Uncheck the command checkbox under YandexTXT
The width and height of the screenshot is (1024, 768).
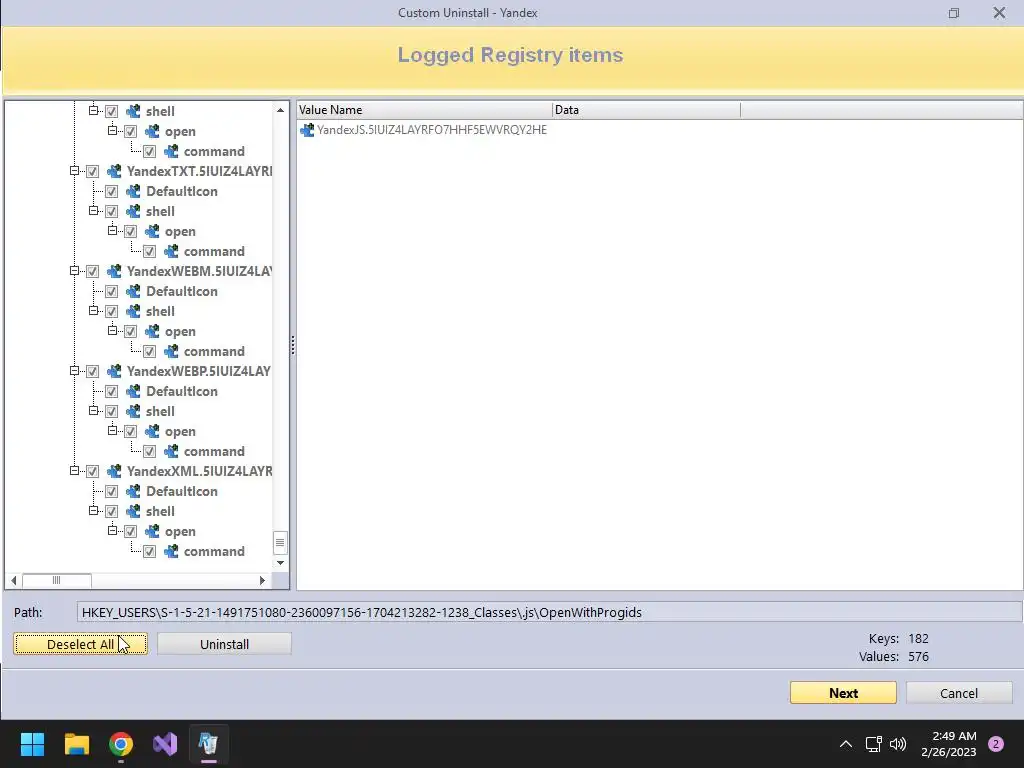149,251
